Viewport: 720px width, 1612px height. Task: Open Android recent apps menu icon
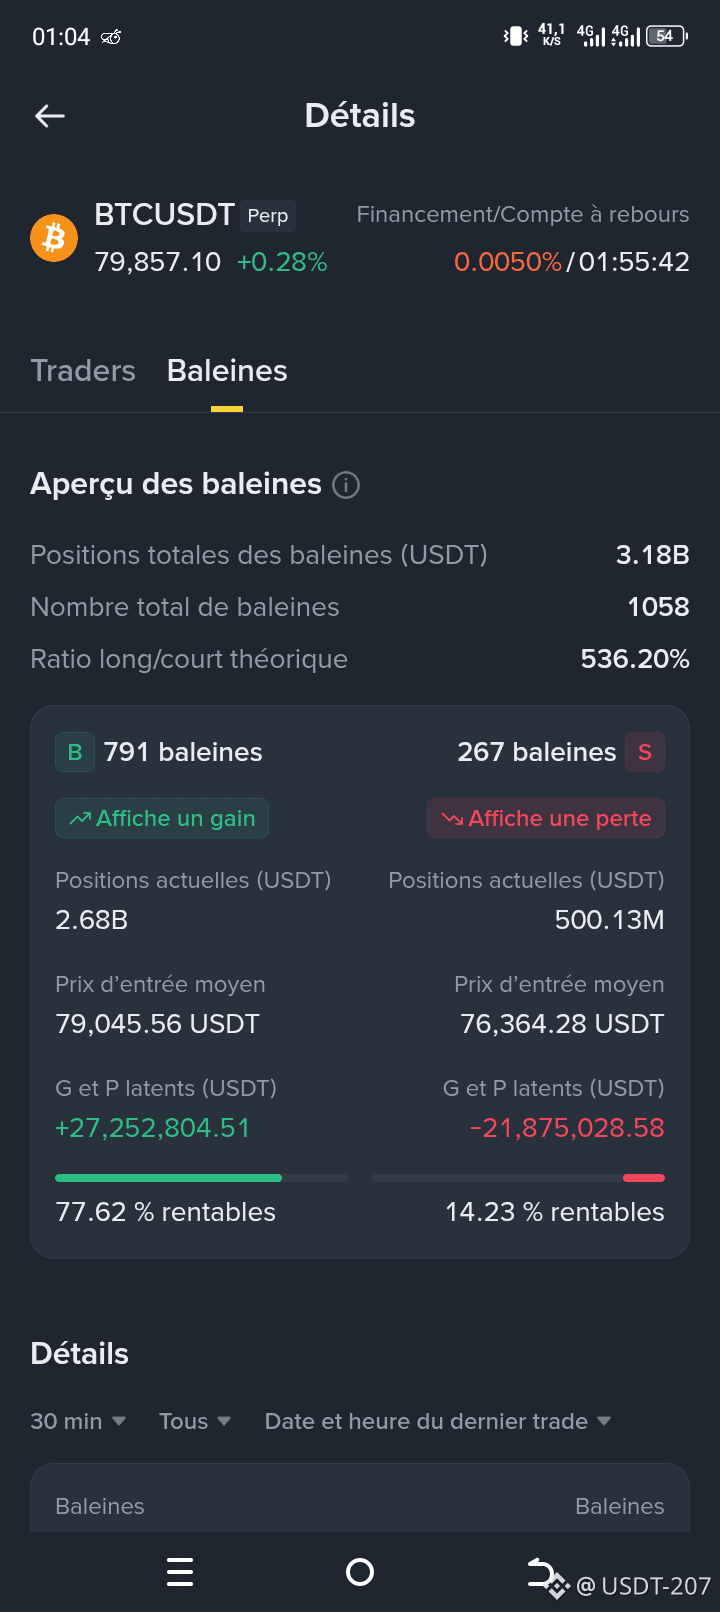pyautogui.click(x=180, y=1572)
